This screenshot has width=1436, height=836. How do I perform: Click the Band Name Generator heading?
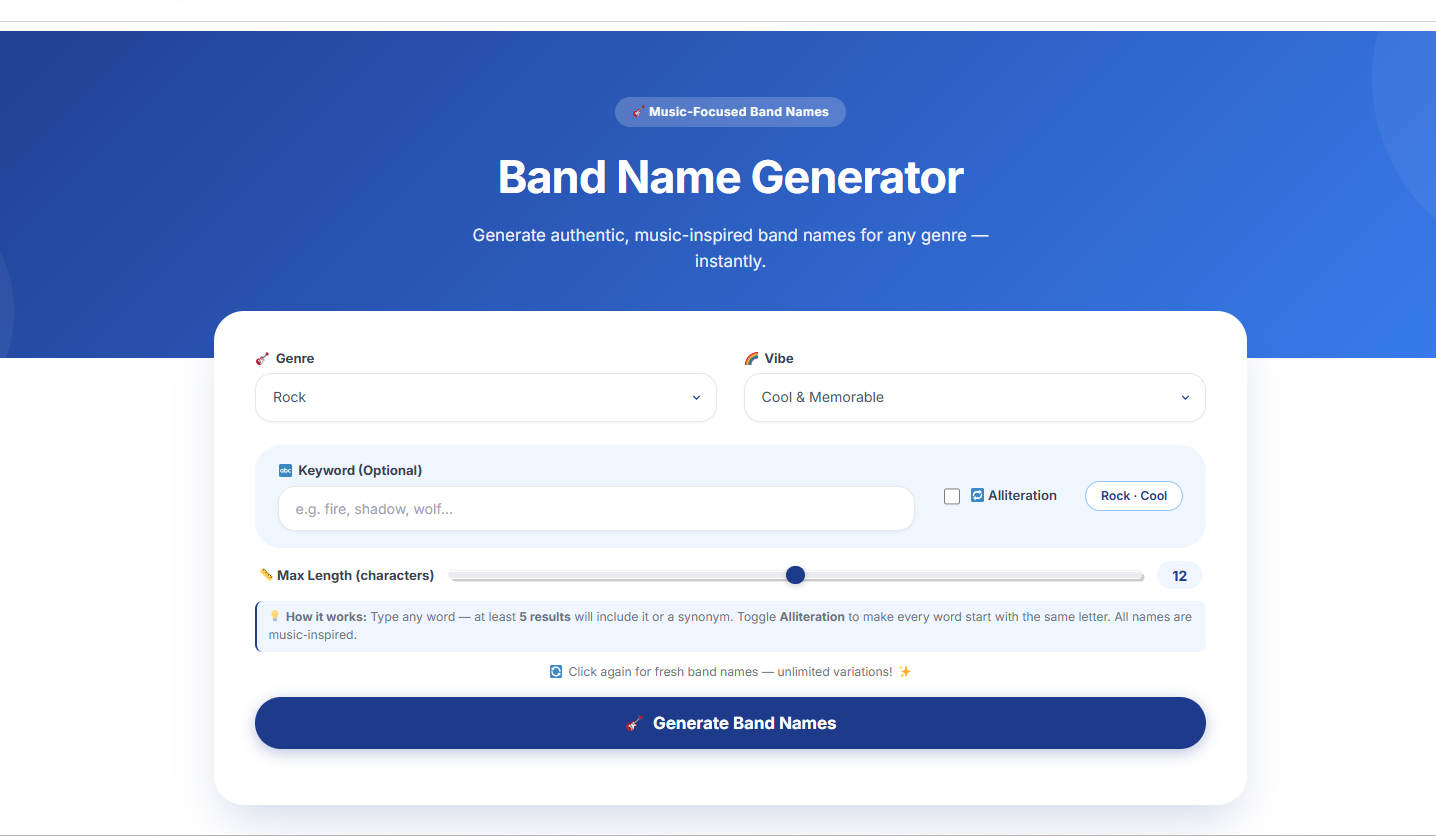point(730,177)
